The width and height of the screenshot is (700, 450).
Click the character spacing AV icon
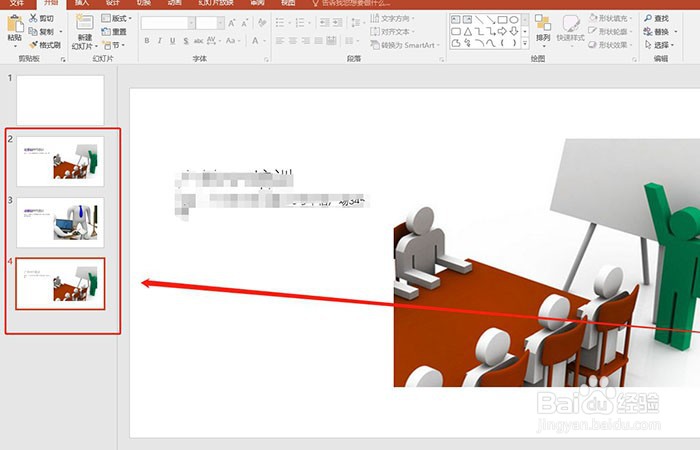click(211, 41)
